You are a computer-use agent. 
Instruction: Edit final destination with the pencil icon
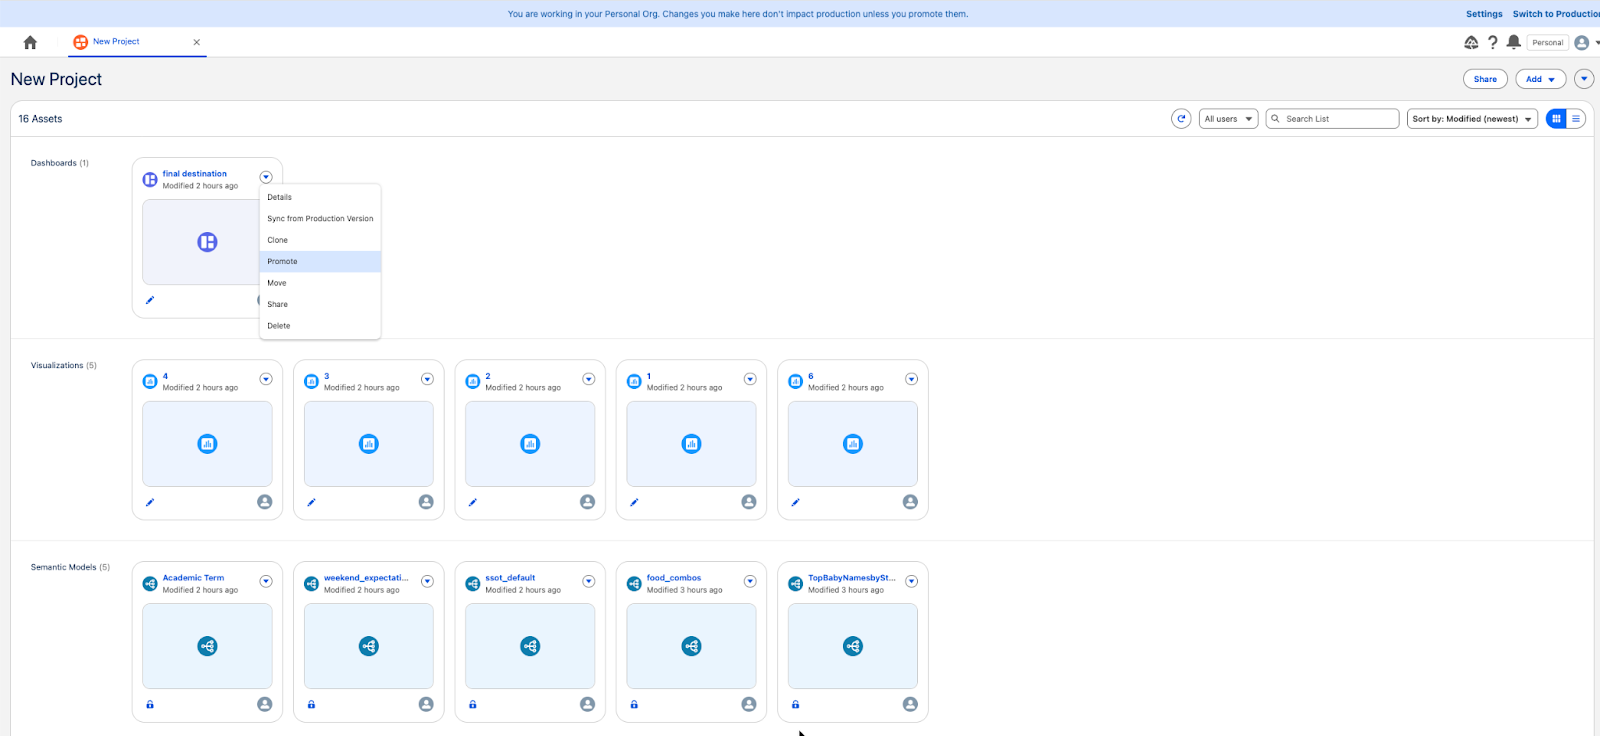pos(150,300)
